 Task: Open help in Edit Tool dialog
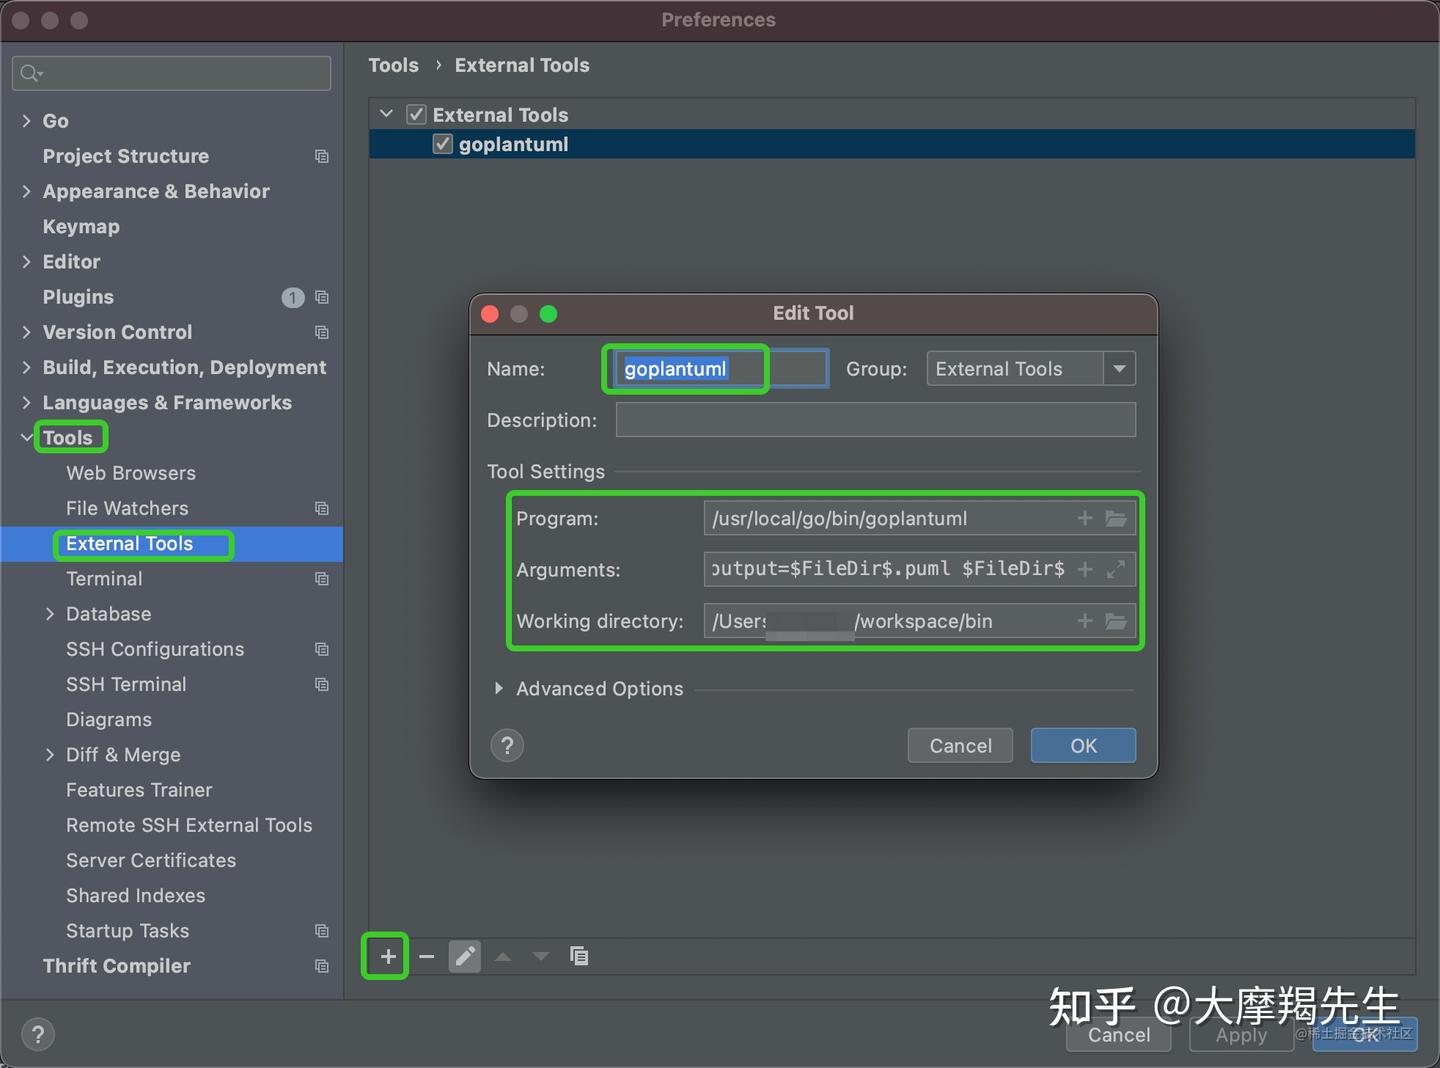pyautogui.click(x=507, y=745)
